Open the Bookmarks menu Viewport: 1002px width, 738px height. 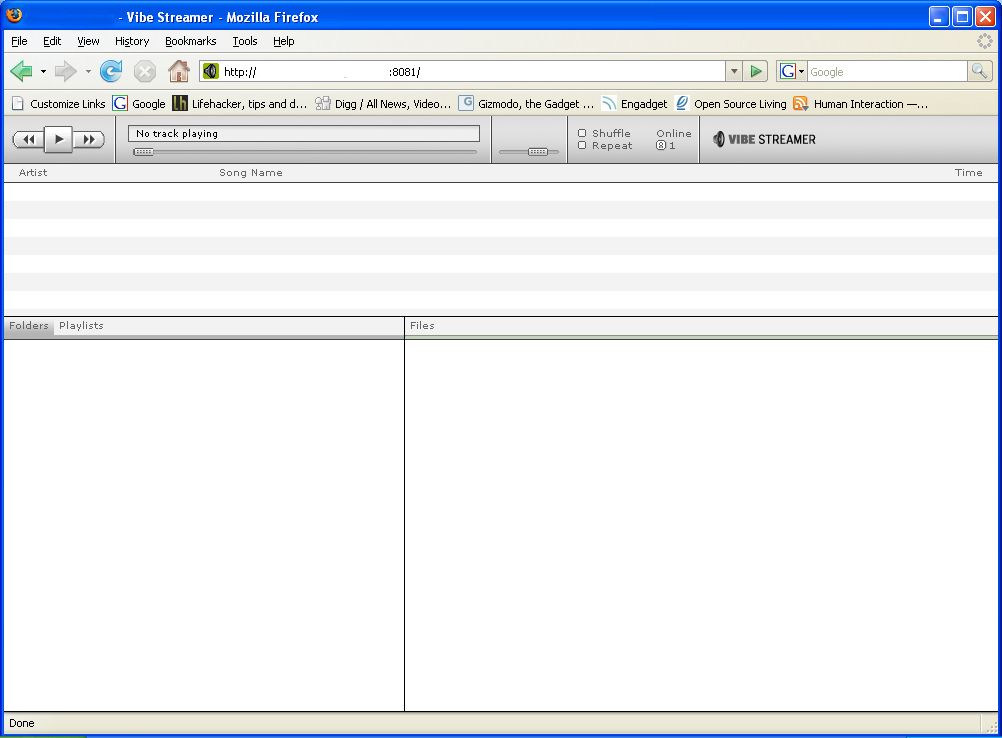tap(190, 41)
